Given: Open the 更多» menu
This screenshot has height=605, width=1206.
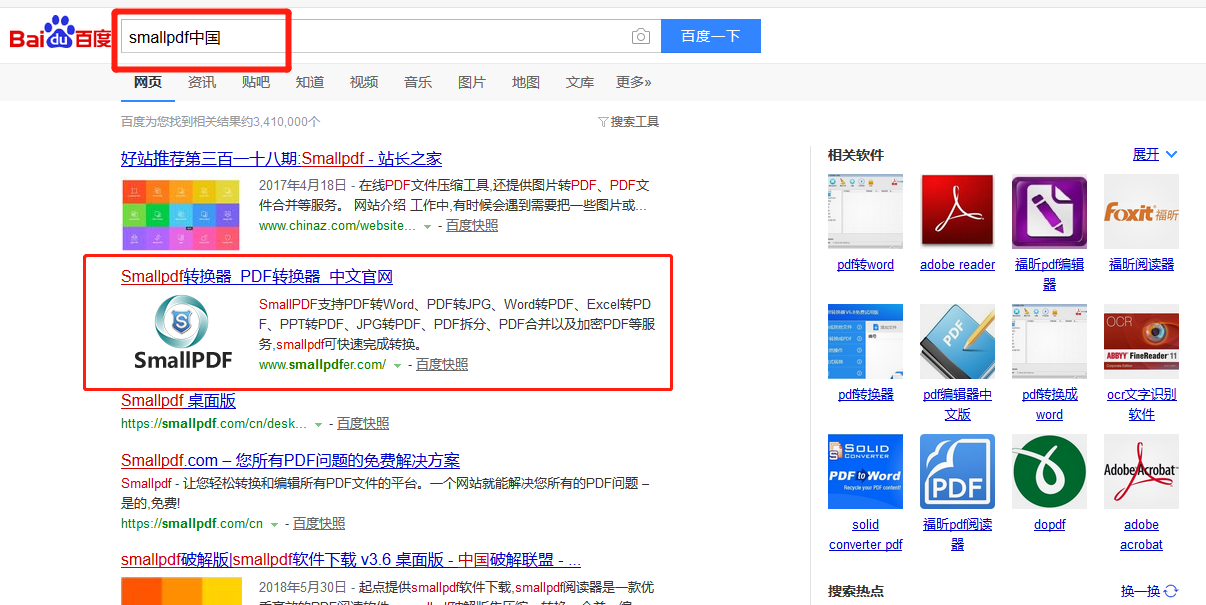Looking at the screenshot, I should [633, 82].
